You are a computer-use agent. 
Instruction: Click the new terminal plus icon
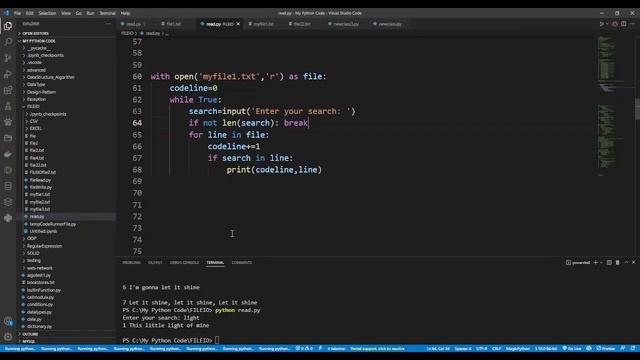tap(596, 262)
